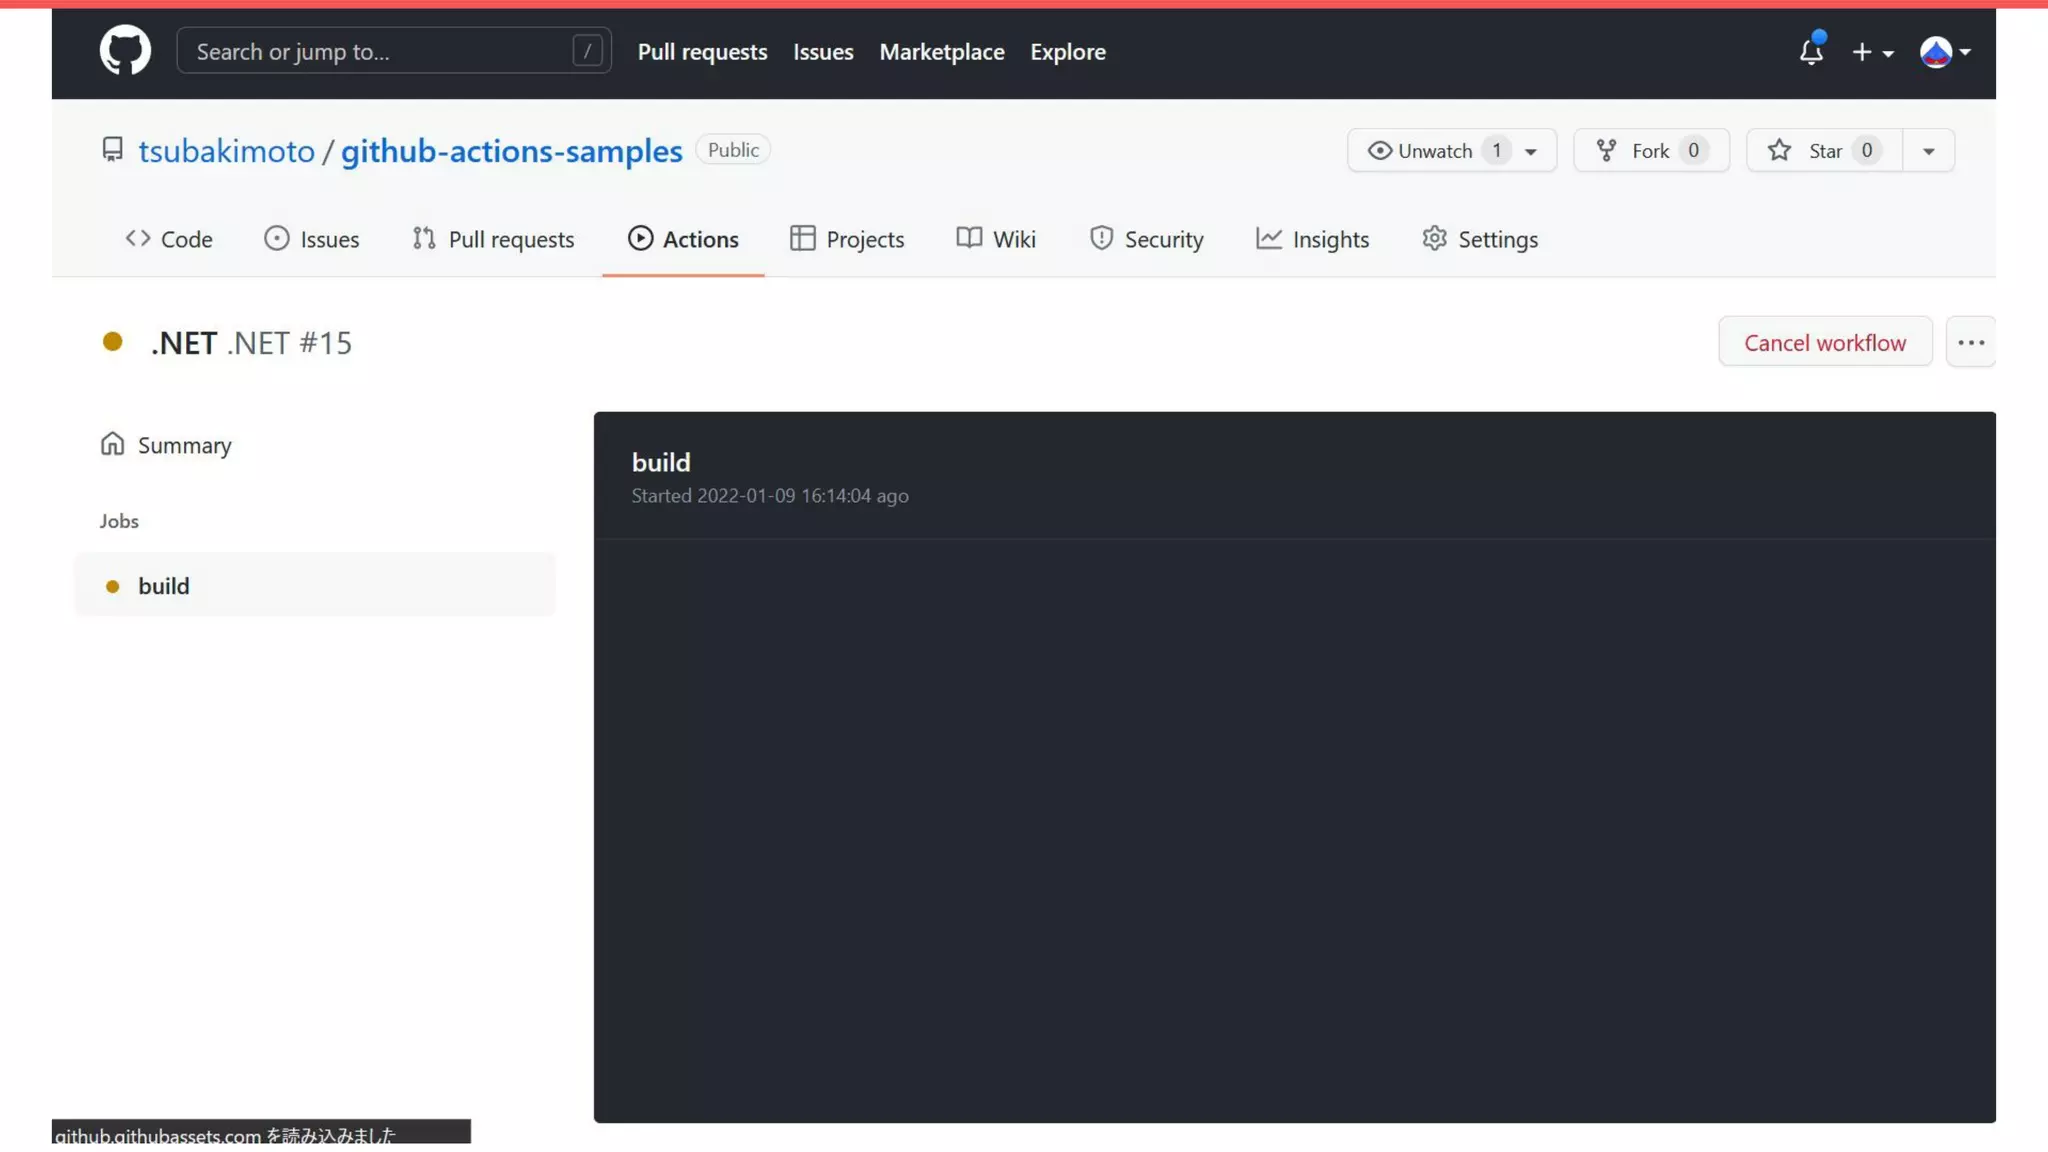Open the tsubakimoto owner link
The width and height of the screenshot is (2048, 1152).
226,151
